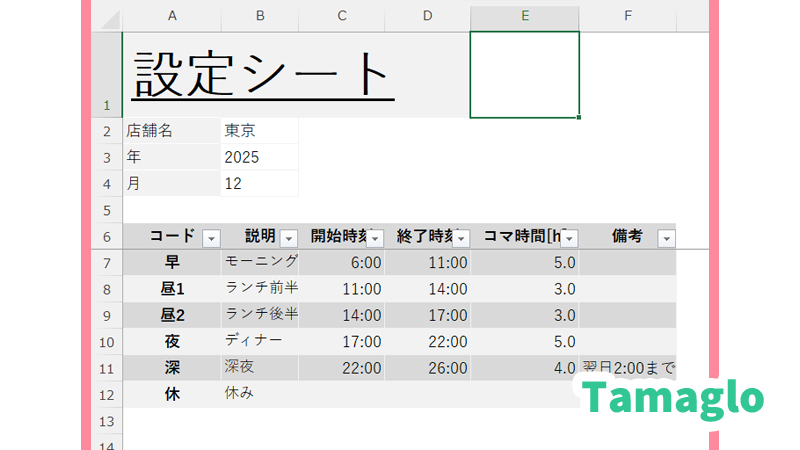Image resolution: width=800 pixels, height=450 pixels.
Task: Open the 説明 column filter dropdown
Action: tap(288, 238)
